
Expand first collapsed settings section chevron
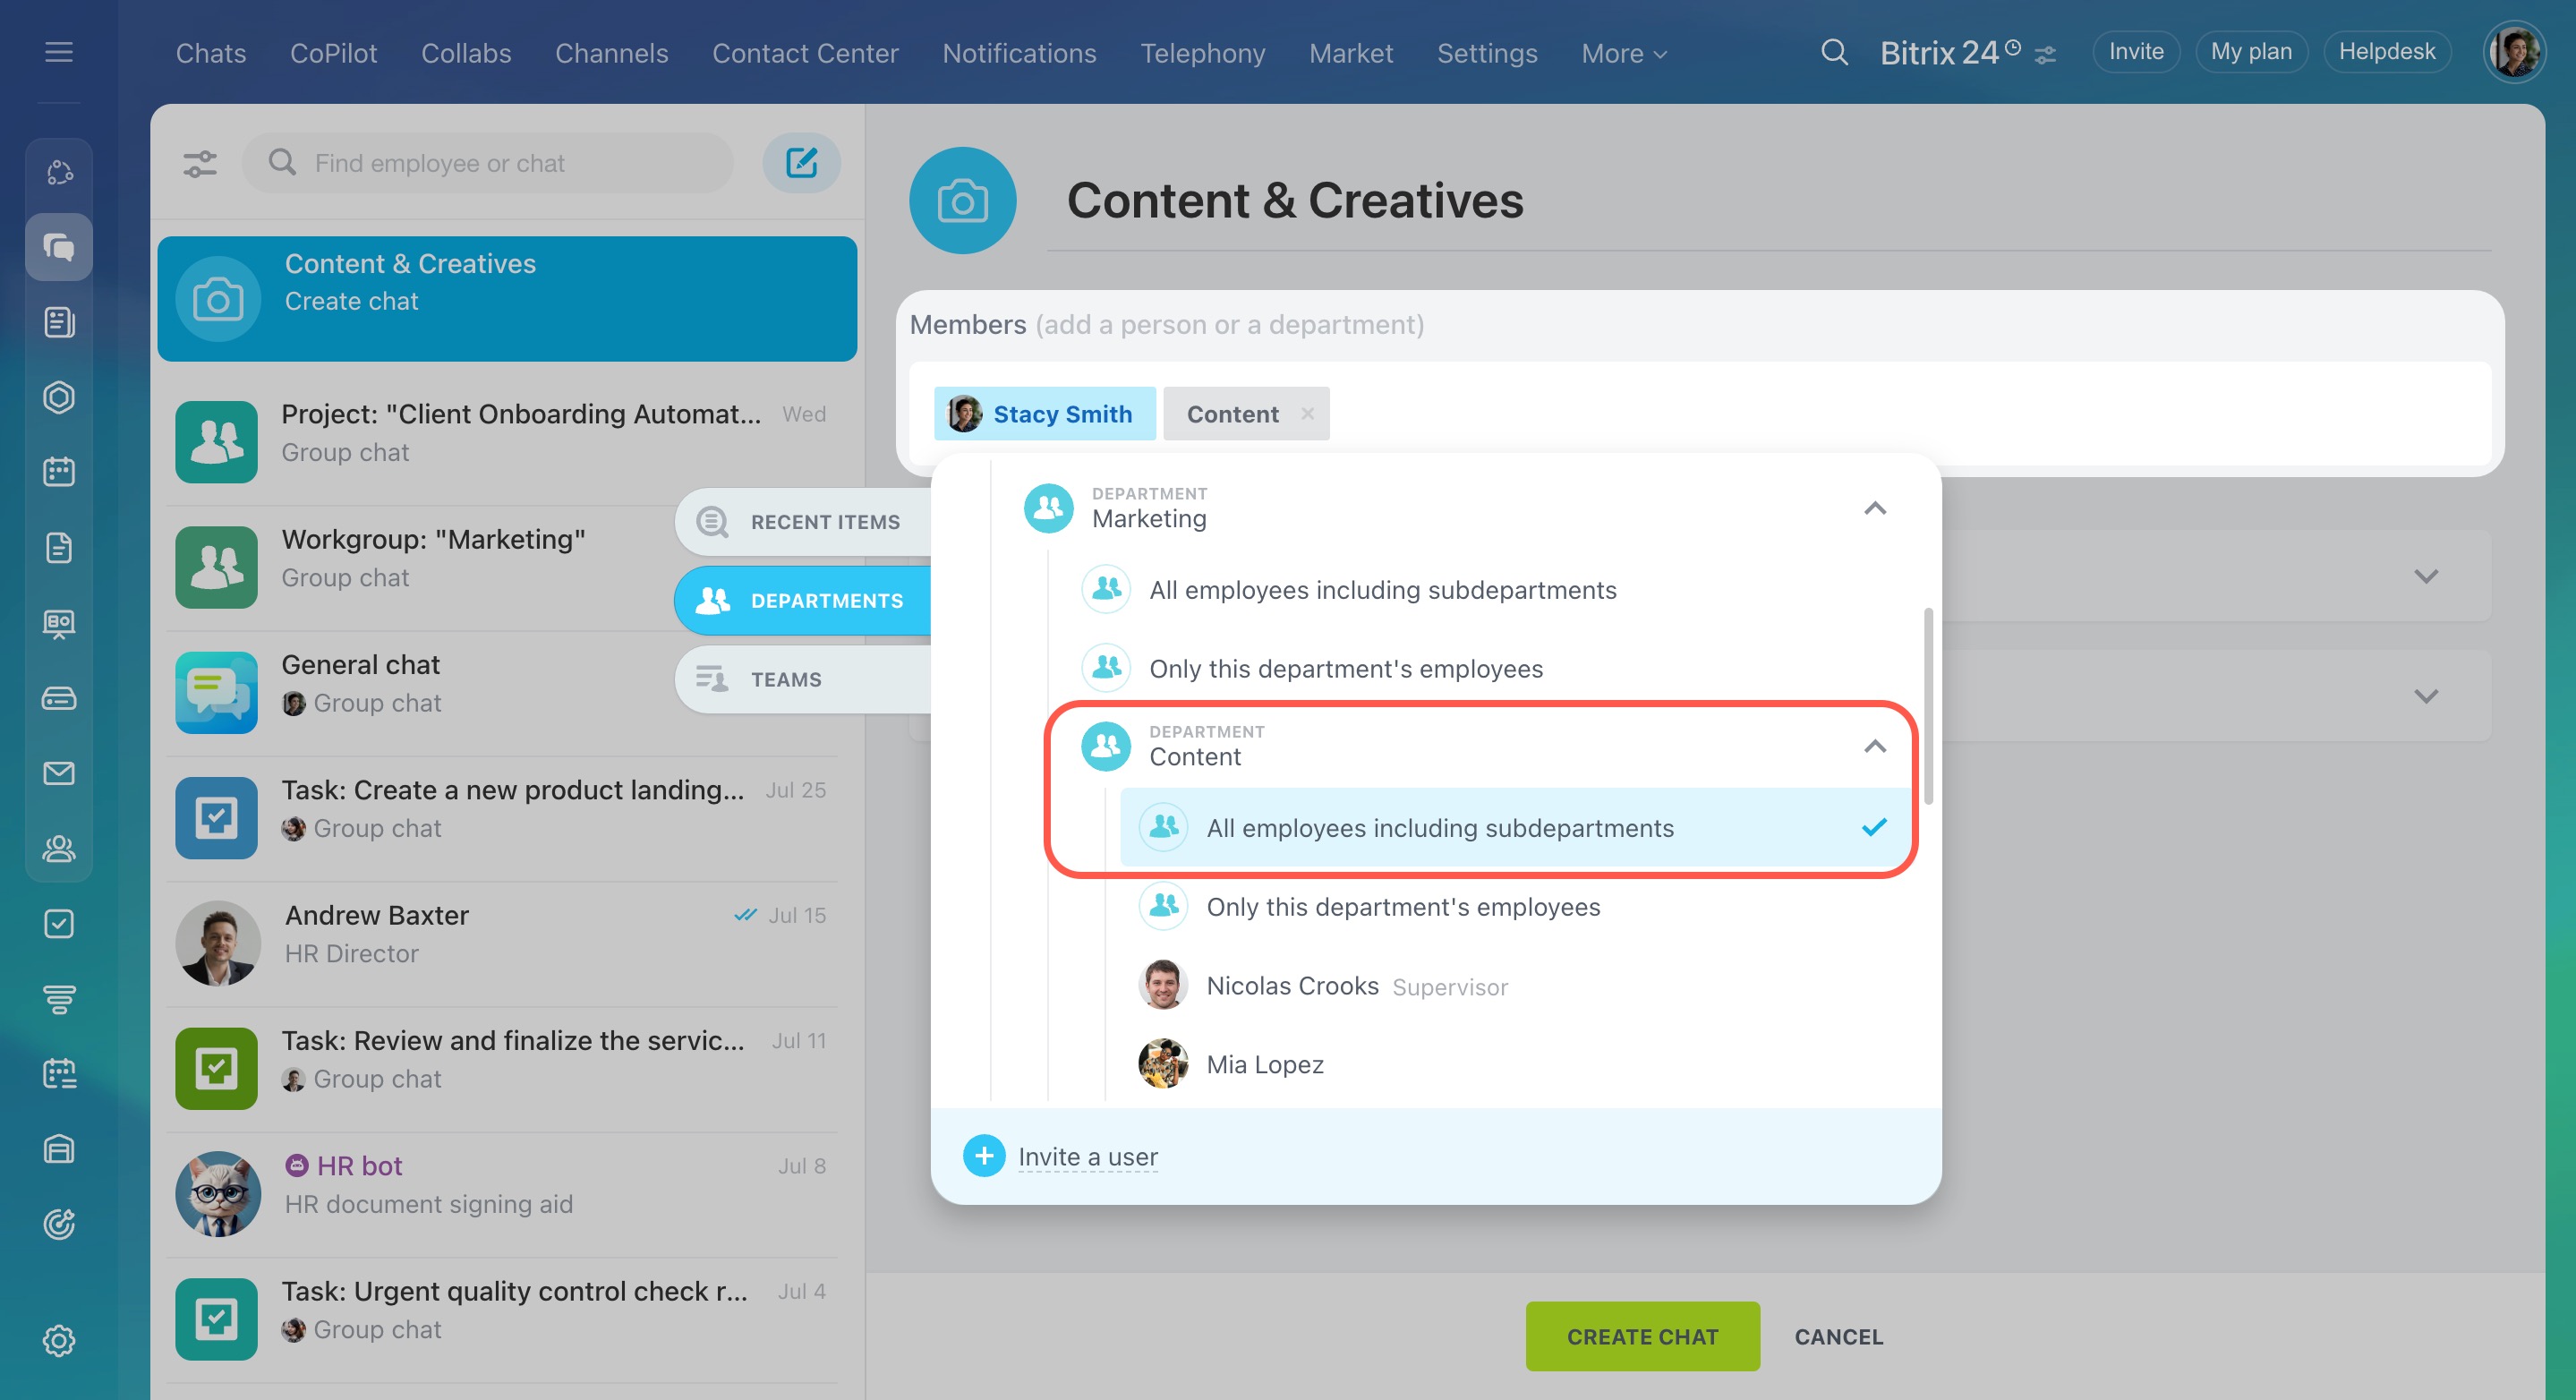pos(2426,576)
